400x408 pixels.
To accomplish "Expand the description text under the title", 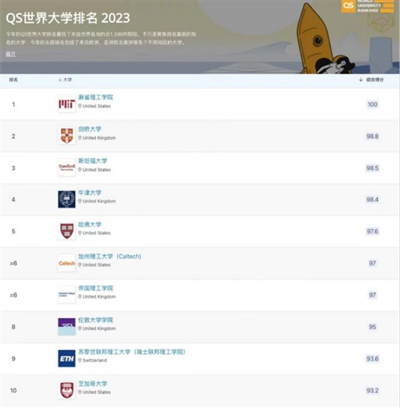I will pyautogui.click(x=11, y=54).
